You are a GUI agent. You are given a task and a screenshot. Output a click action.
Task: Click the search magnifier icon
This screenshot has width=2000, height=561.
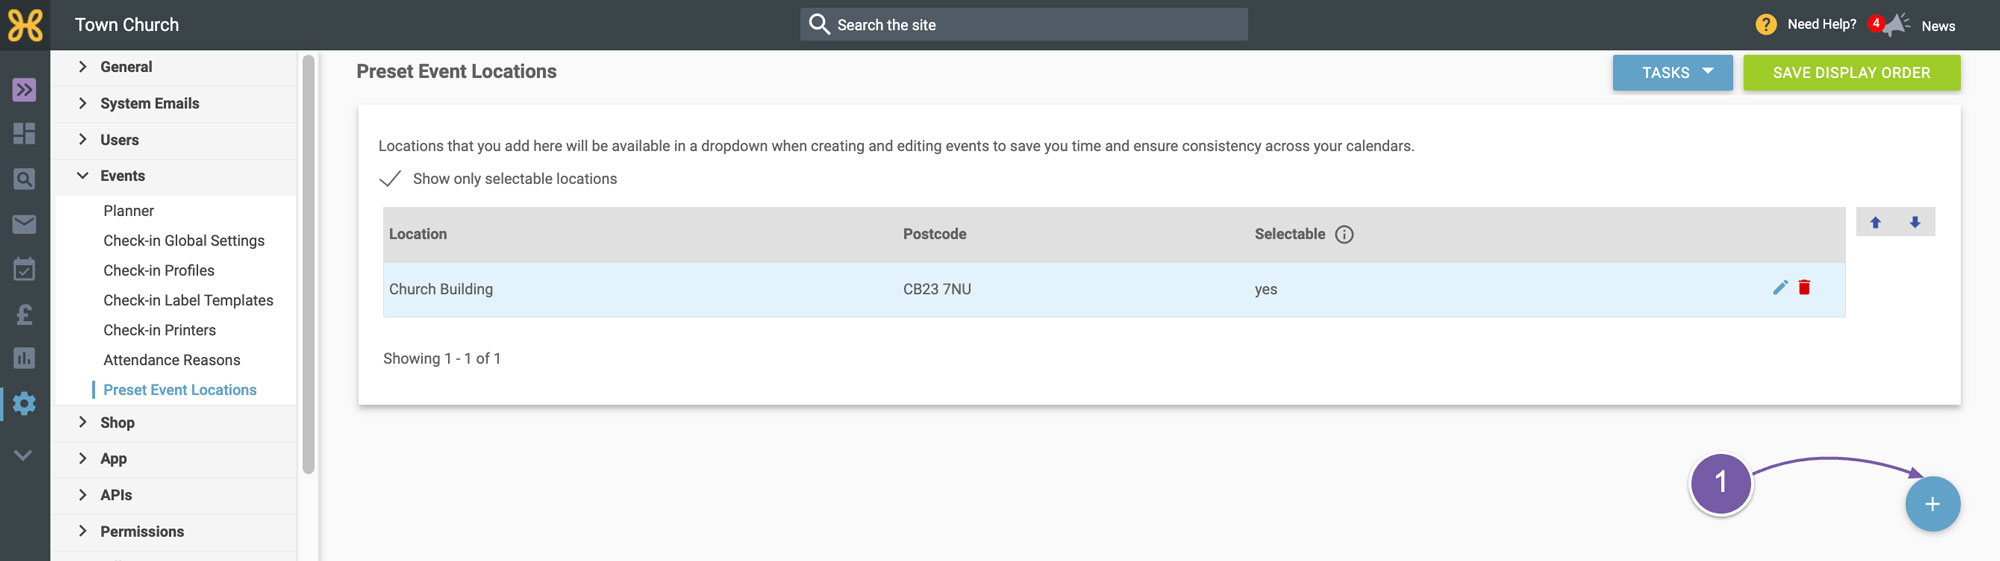tap(819, 24)
